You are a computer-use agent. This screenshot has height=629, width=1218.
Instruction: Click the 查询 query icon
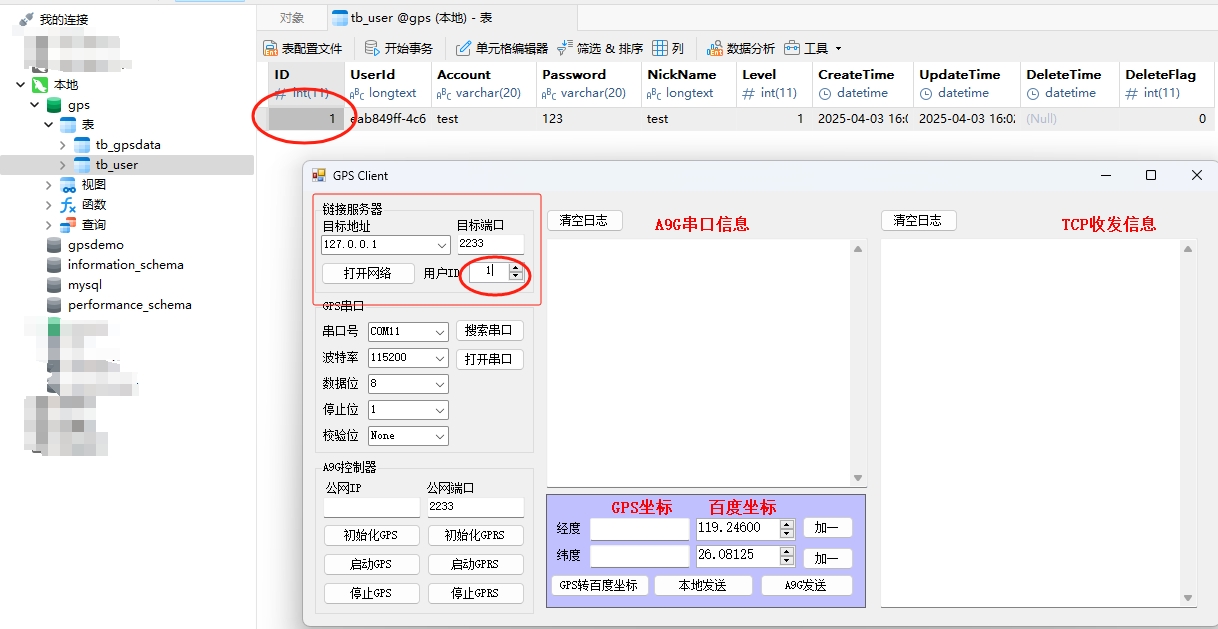(x=68, y=225)
